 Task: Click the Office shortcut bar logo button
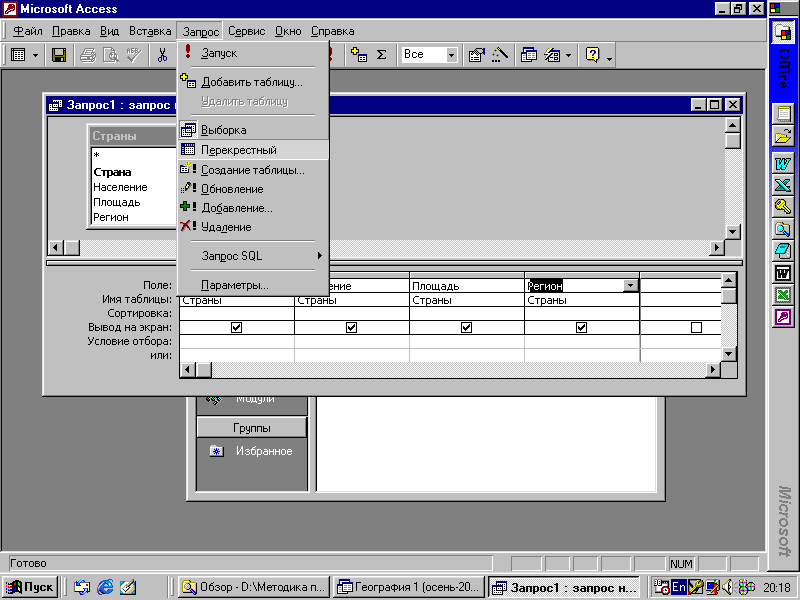tap(783, 32)
